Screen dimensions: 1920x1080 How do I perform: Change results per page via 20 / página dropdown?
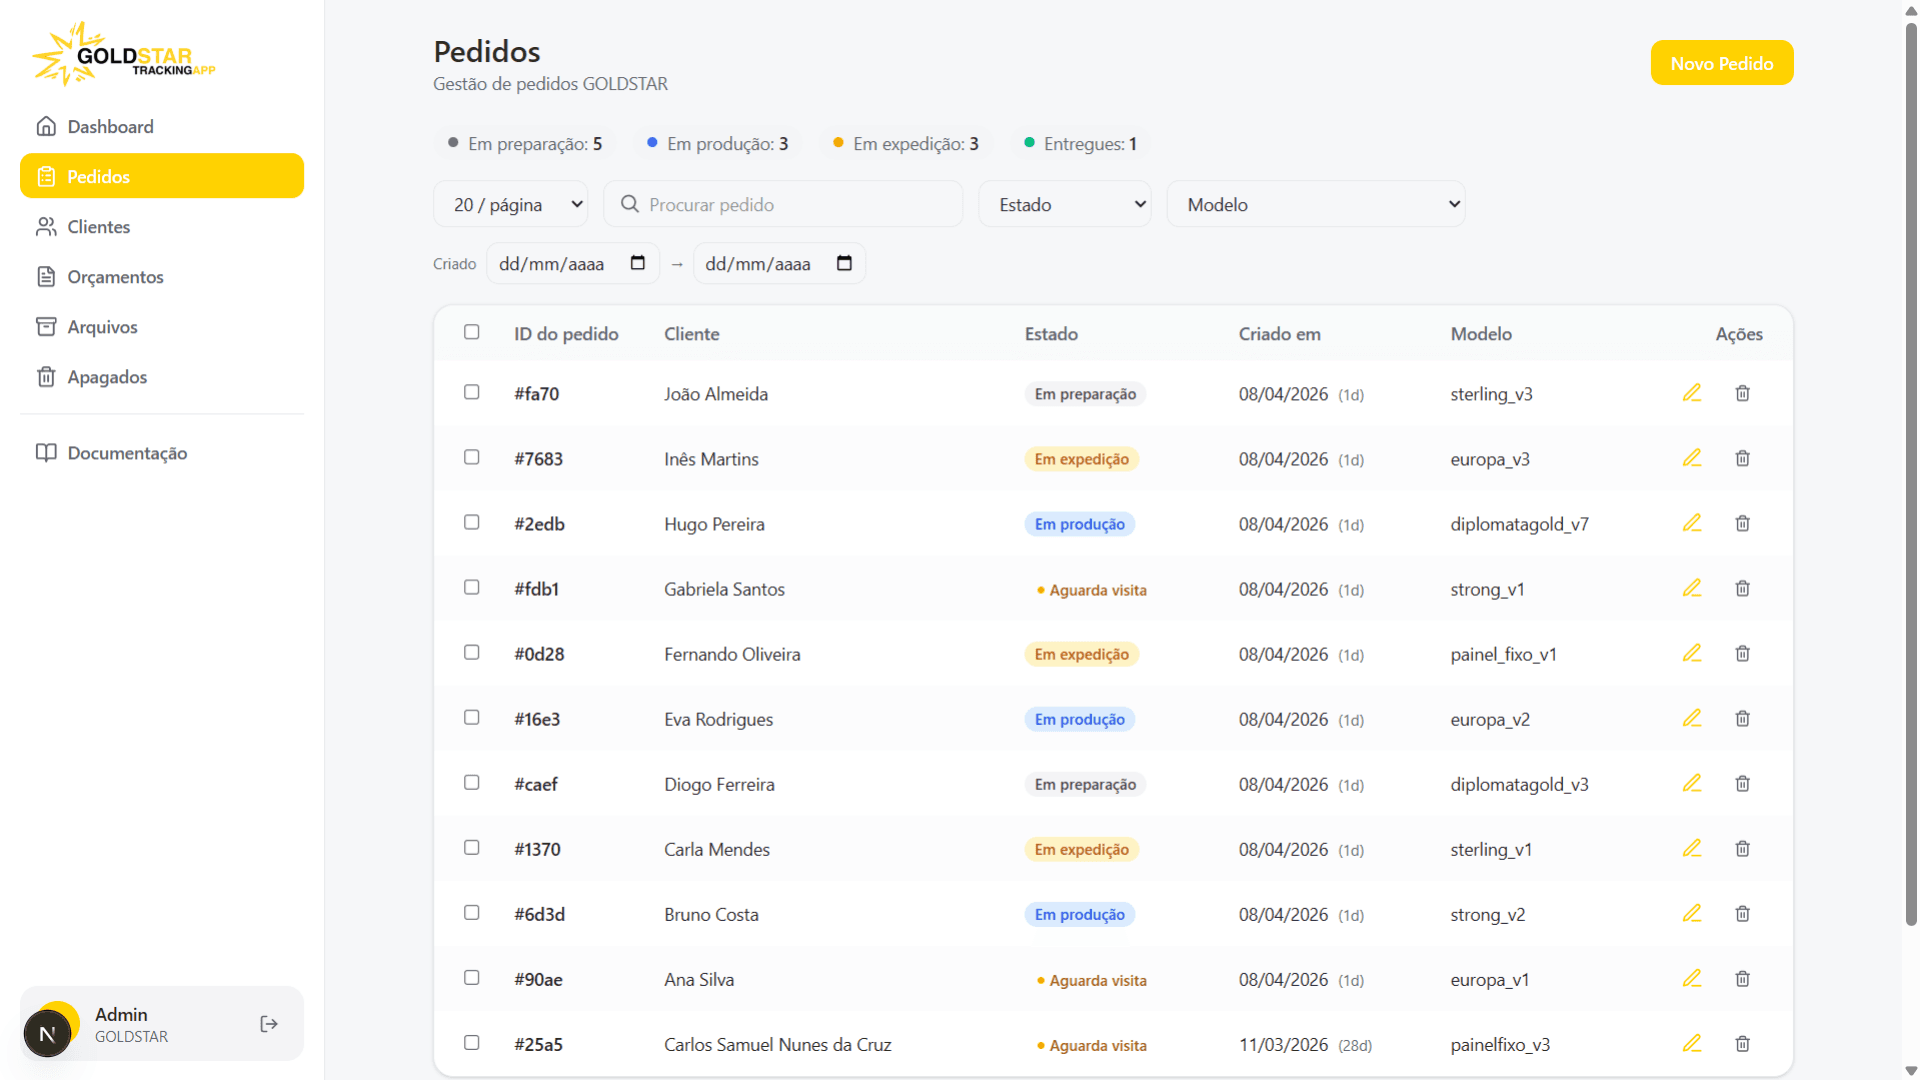[510, 203]
